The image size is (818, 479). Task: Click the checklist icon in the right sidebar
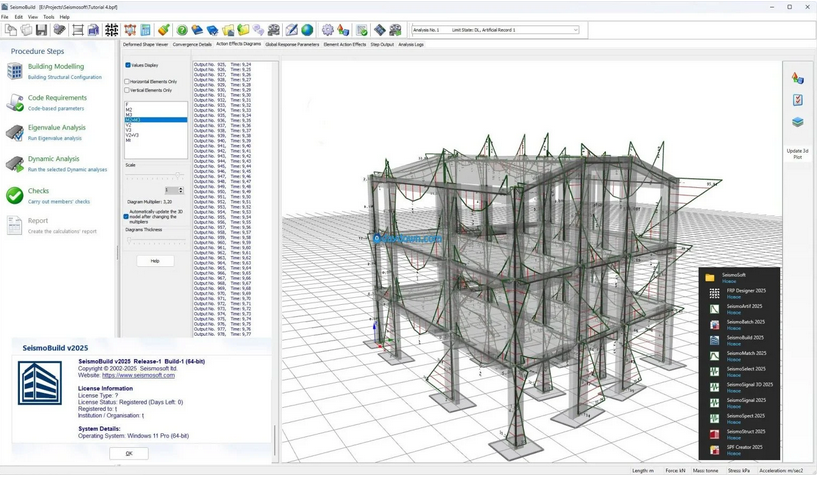tap(797, 100)
